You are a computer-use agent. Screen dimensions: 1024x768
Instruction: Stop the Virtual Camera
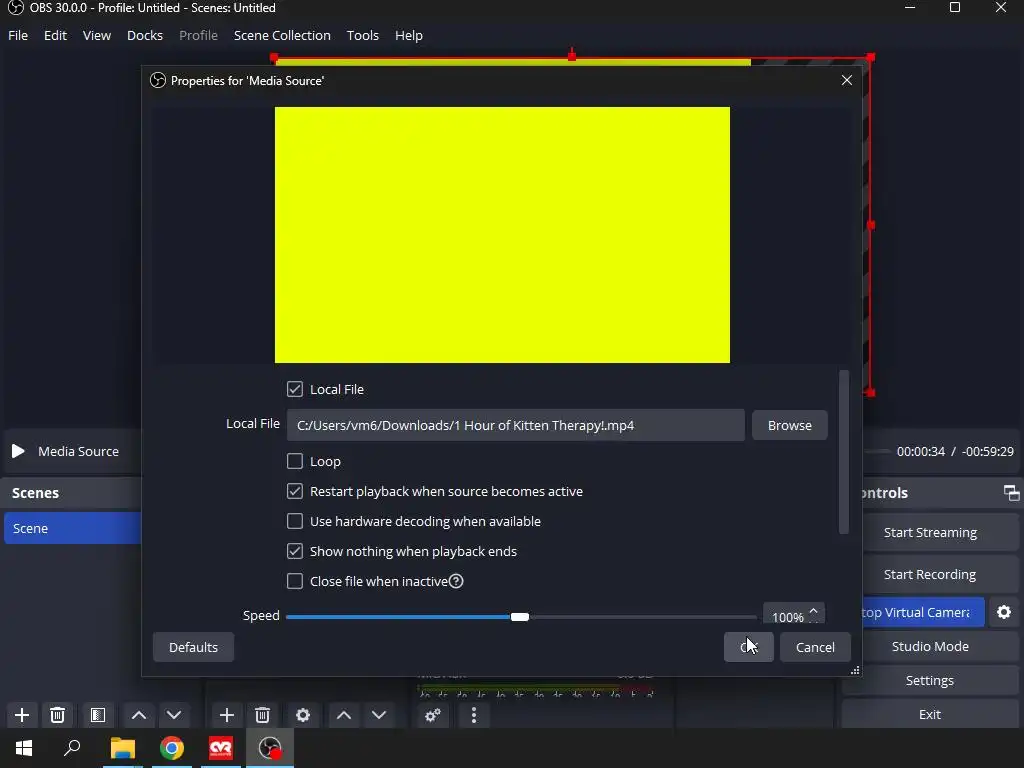(923, 613)
